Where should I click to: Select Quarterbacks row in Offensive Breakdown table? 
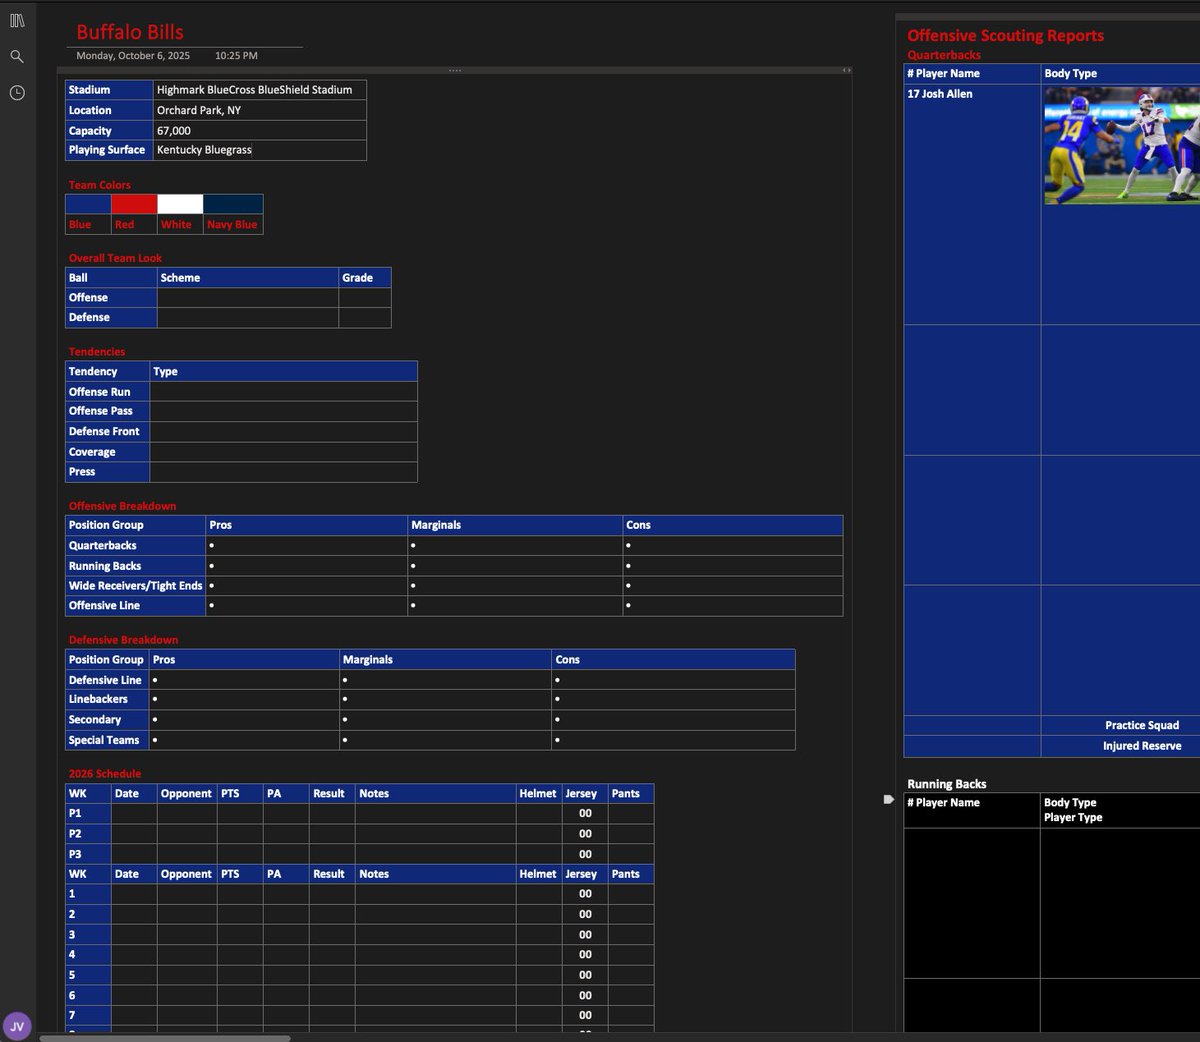[x=454, y=546]
